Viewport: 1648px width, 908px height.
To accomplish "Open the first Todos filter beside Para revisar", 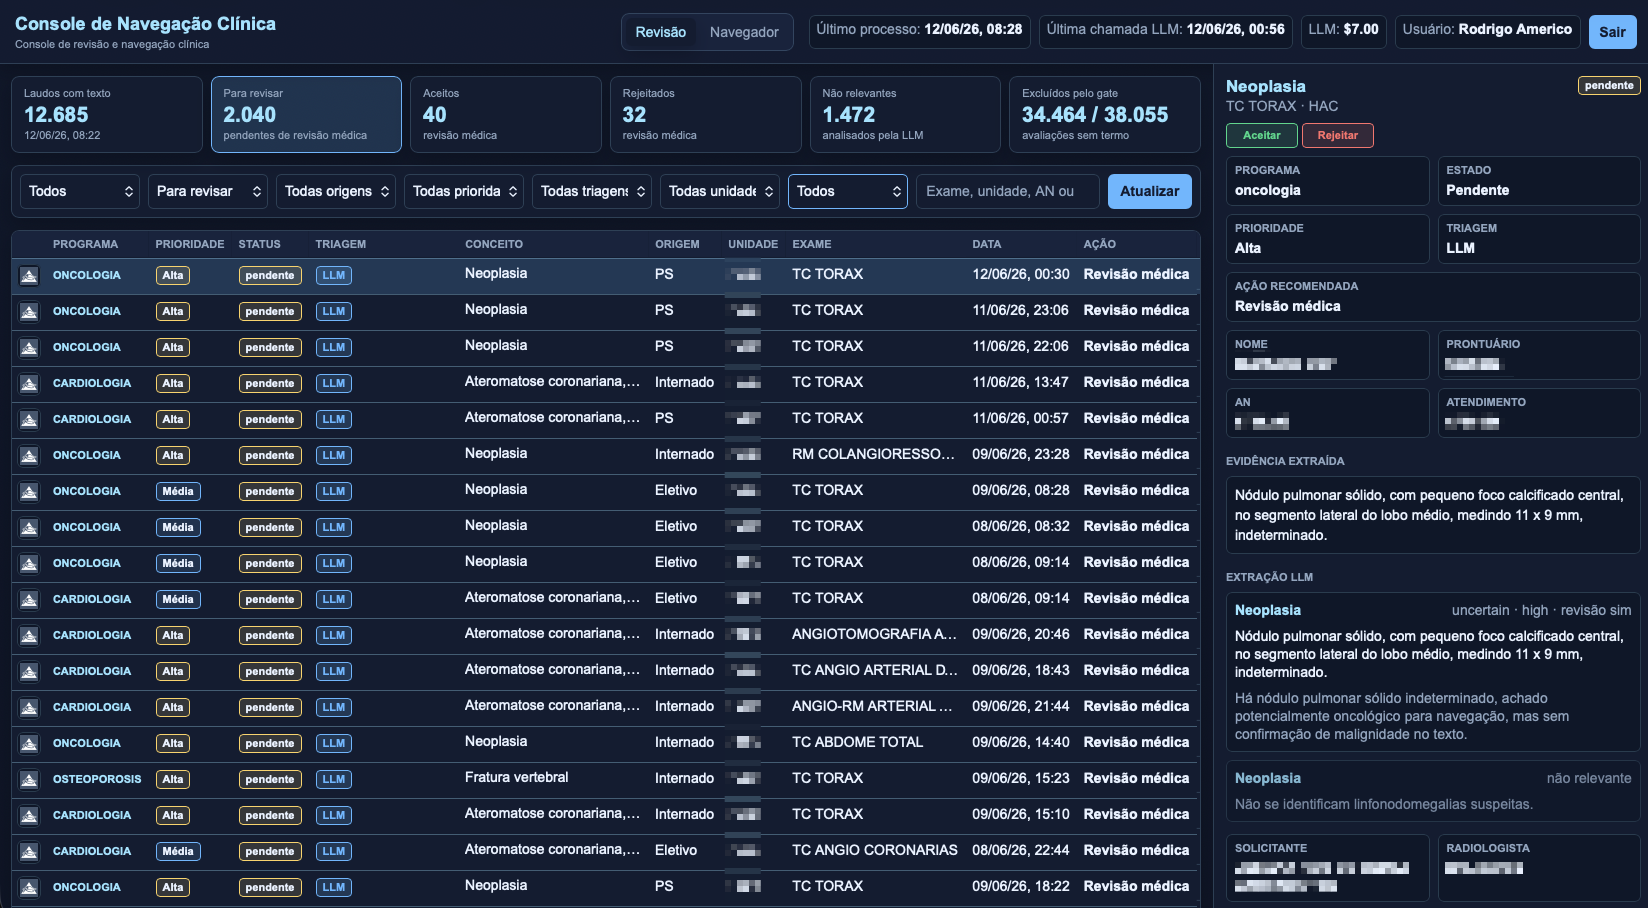I will coord(80,191).
